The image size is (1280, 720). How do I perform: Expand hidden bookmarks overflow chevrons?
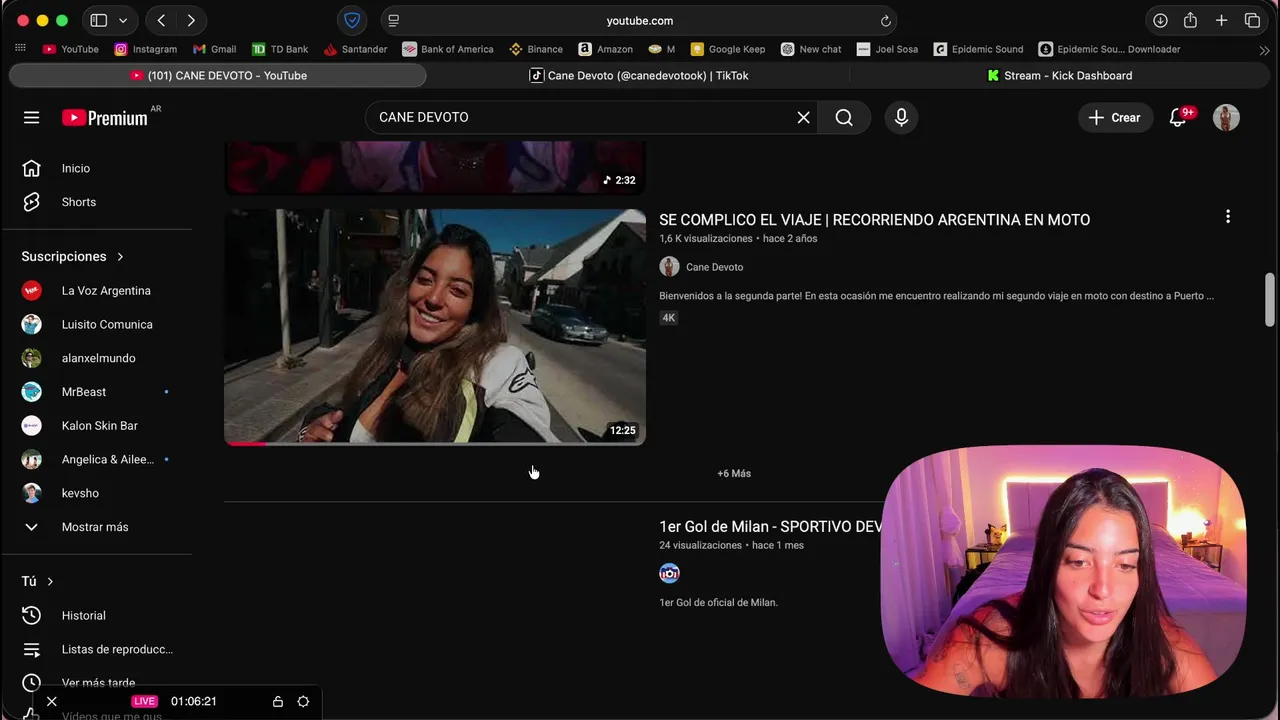(x=1264, y=49)
